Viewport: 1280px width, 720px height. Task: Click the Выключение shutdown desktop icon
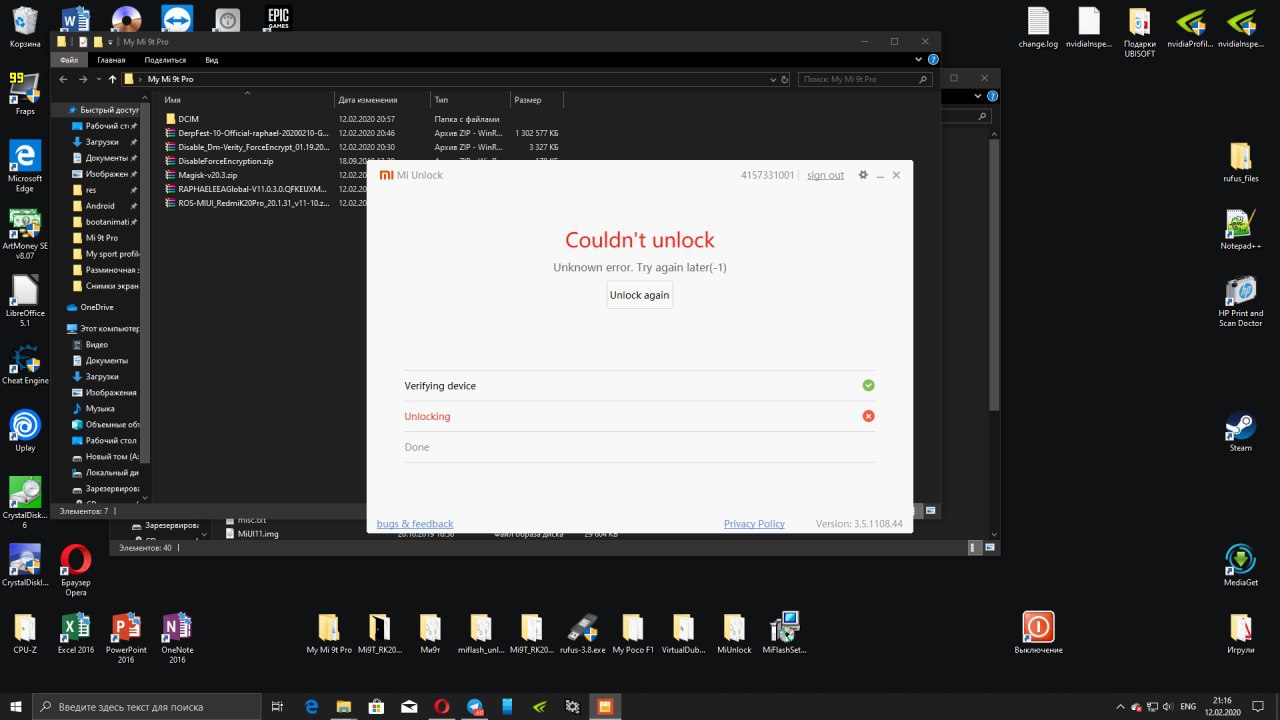[x=1038, y=632]
